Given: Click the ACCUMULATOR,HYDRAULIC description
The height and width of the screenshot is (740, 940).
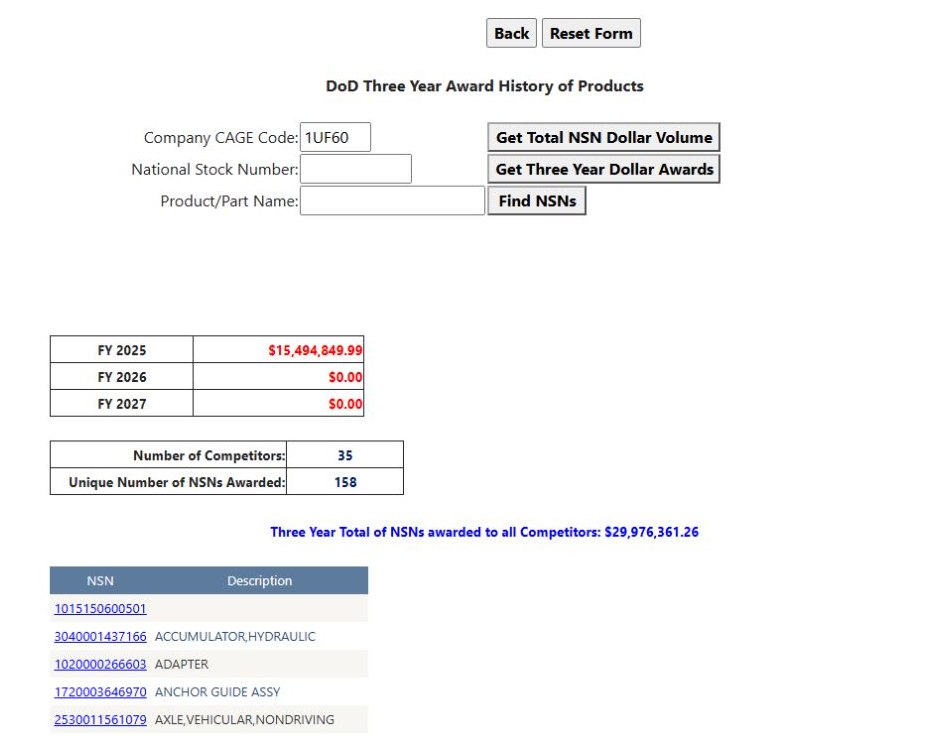Looking at the screenshot, I should point(235,636).
